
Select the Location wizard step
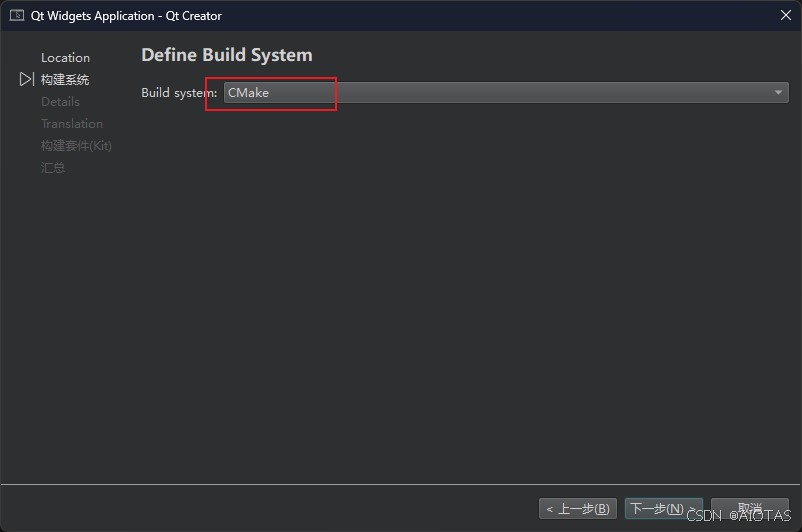coord(65,58)
